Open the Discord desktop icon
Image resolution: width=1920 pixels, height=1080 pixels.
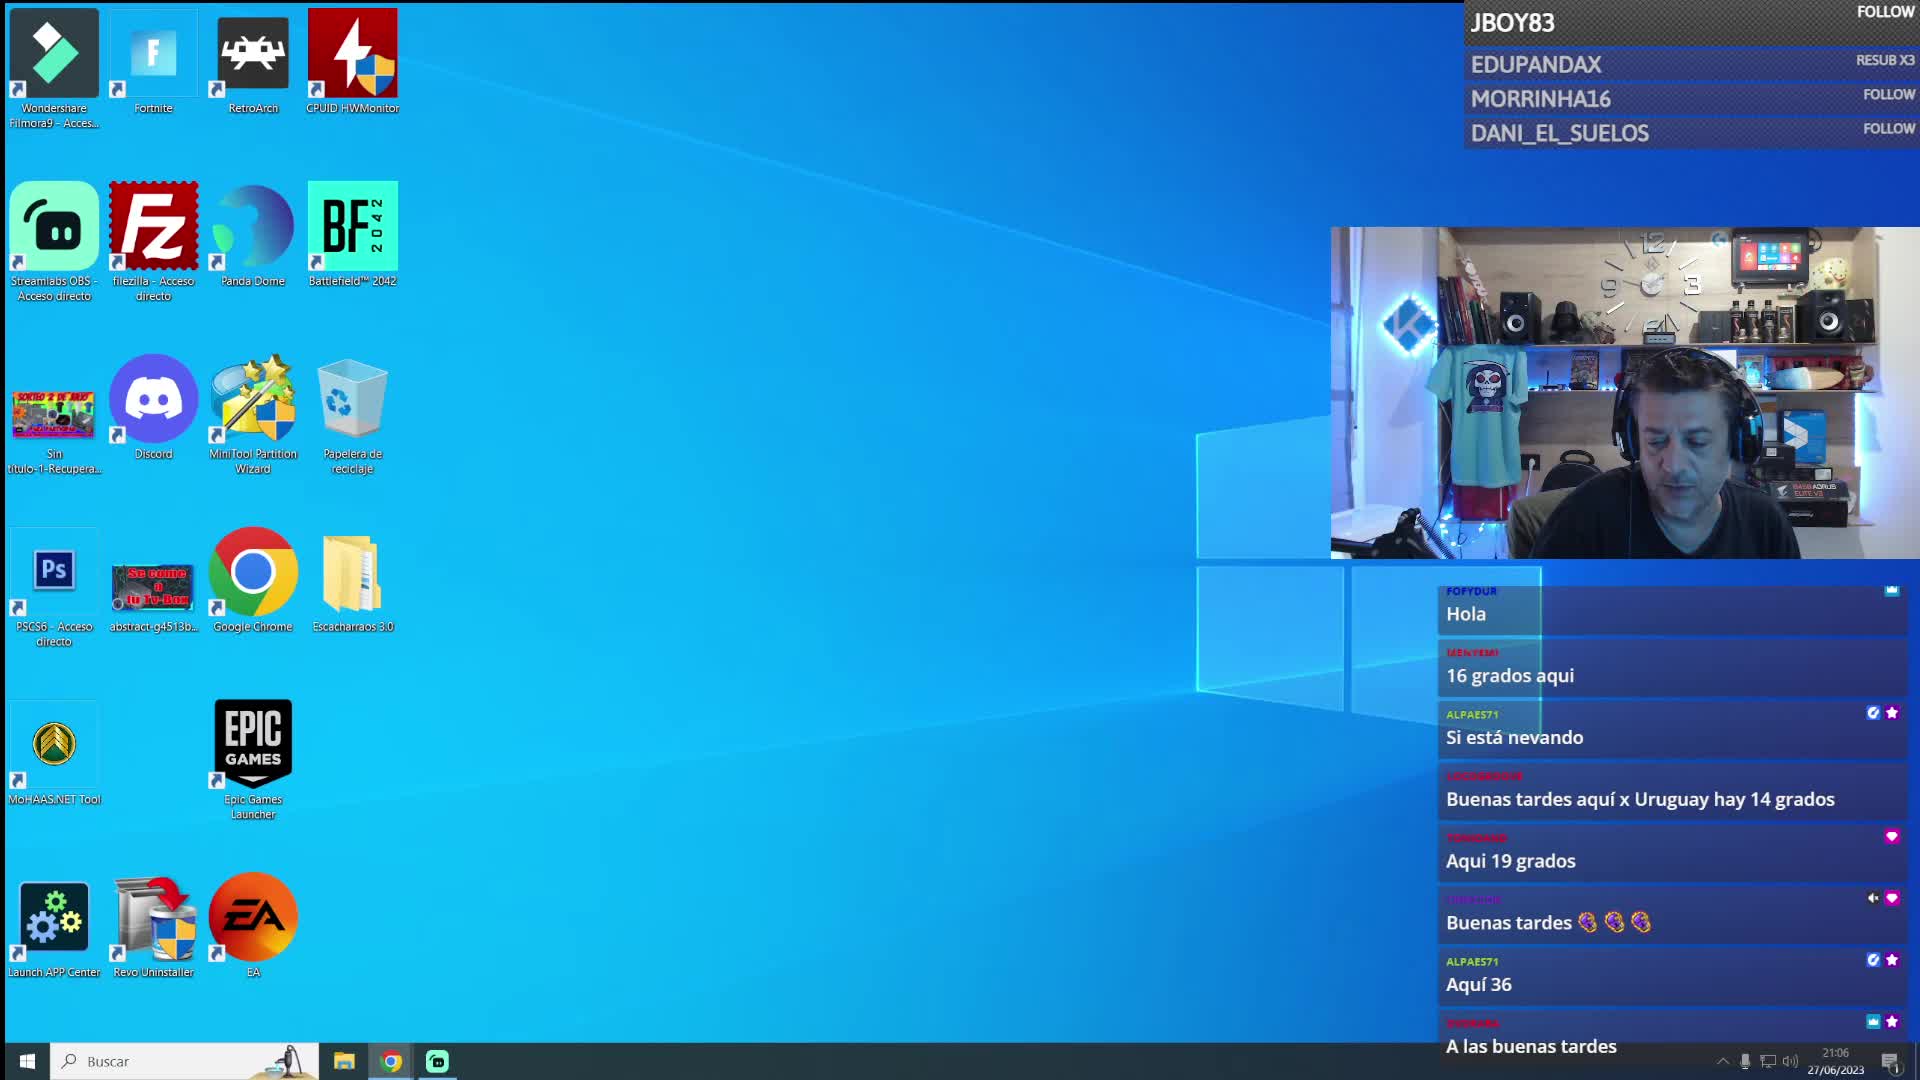click(153, 407)
